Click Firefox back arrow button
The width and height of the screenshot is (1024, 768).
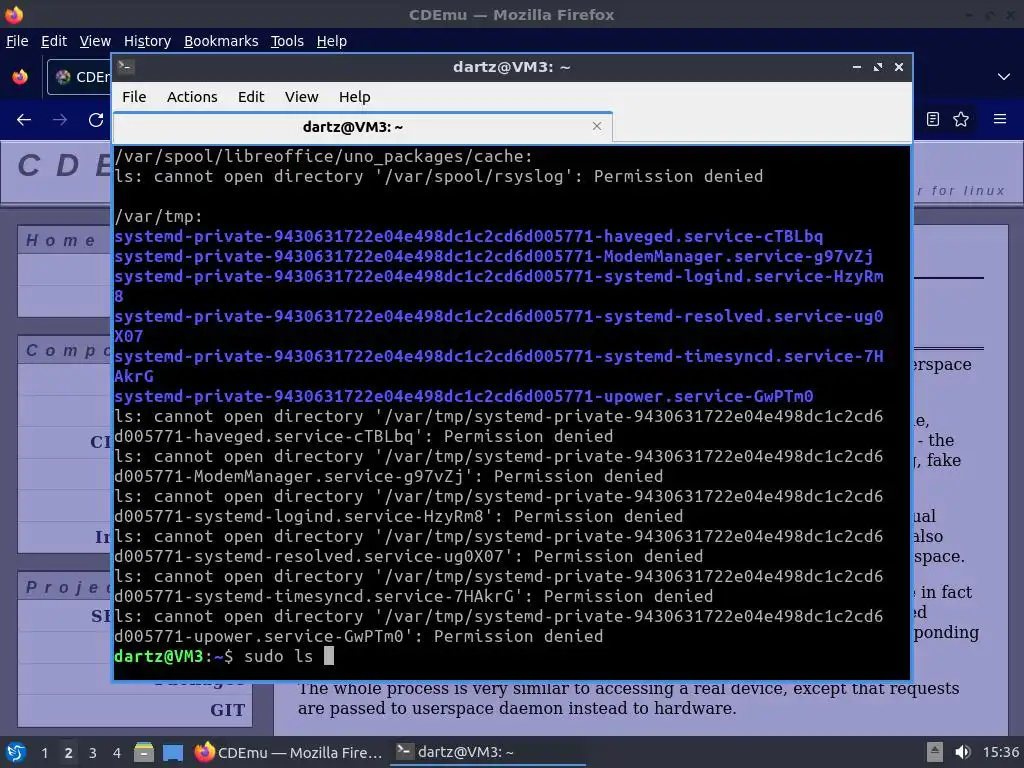24,120
